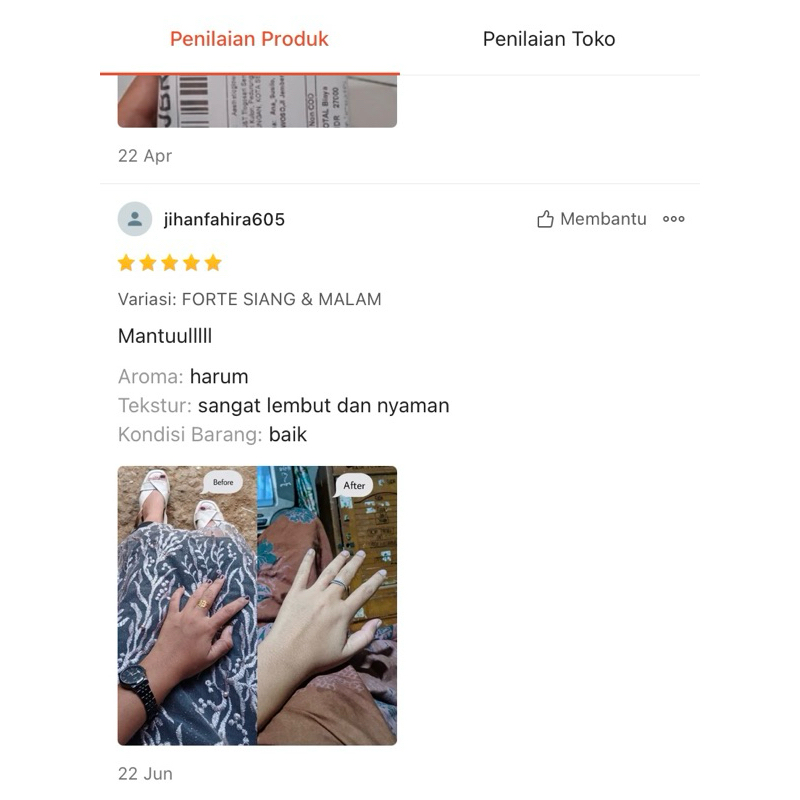This screenshot has width=800, height=800.
Task: Open the before and after hand photo
Action: 257,606
